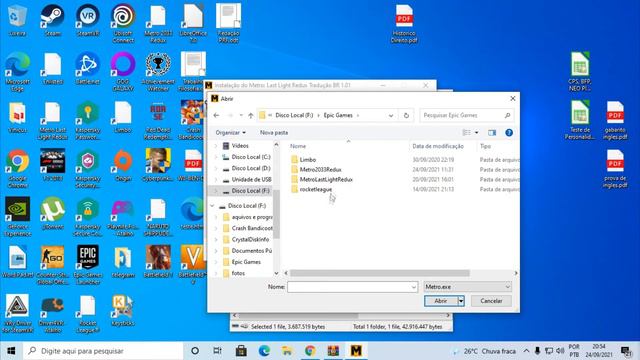
Task: Launch Epic Games Launcher desktop shortcut
Action: [x=88, y=264]
